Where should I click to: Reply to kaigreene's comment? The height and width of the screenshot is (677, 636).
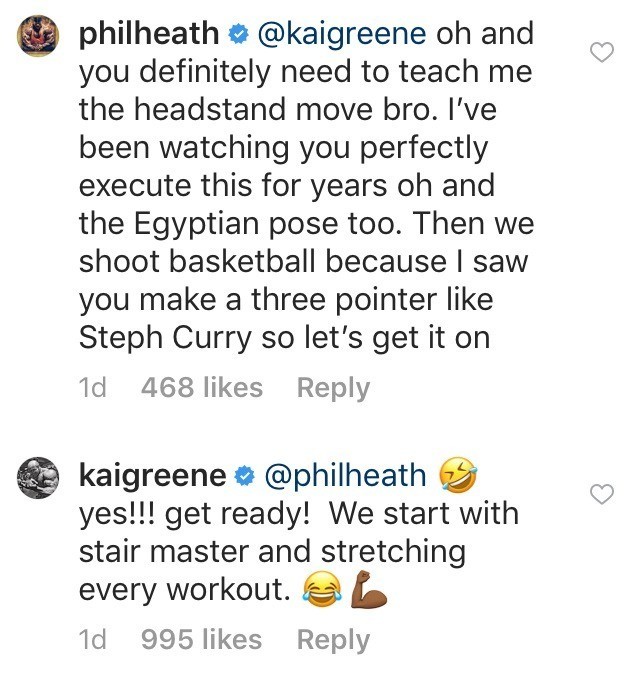point(333,640)
